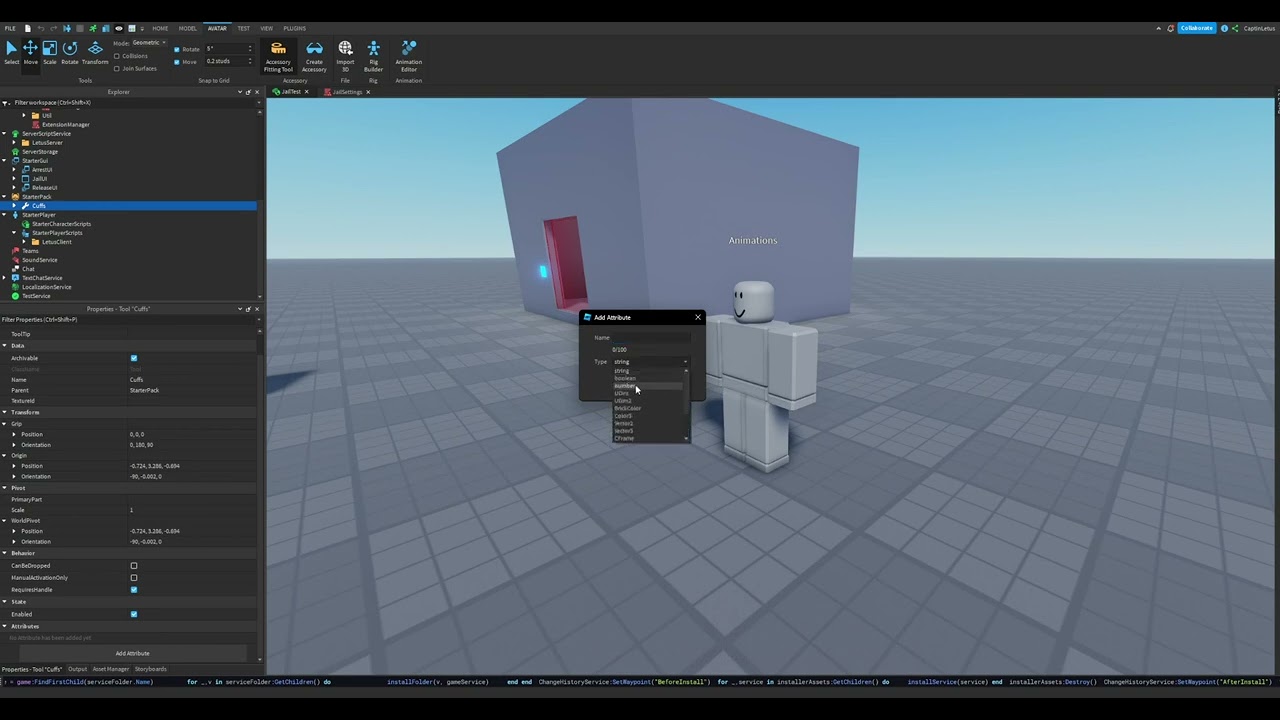Screen dimensions: 1280x720
Task: Switch to the Output bottom tab
Action: (77, 669)
